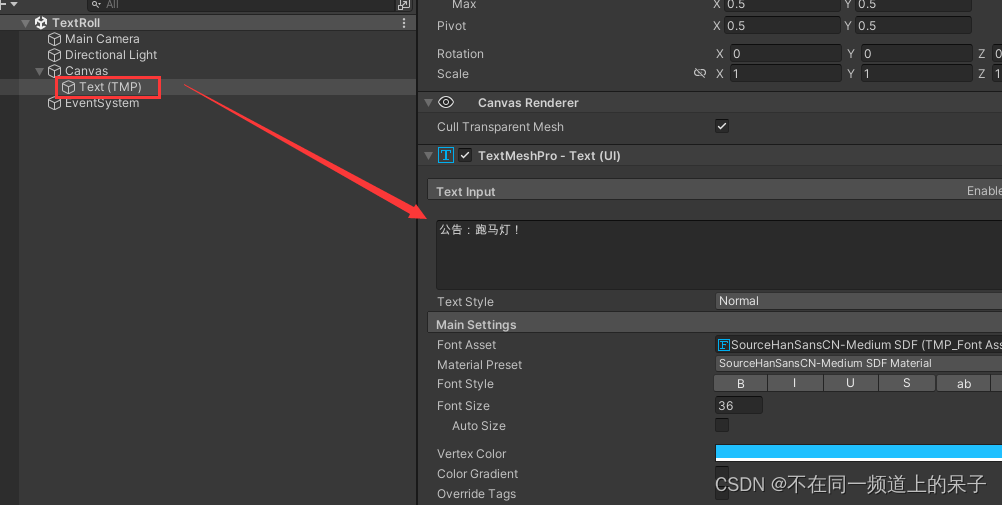Click the Vertex Color label
The width and height of the screenshot is (1002, 505).
472,453
